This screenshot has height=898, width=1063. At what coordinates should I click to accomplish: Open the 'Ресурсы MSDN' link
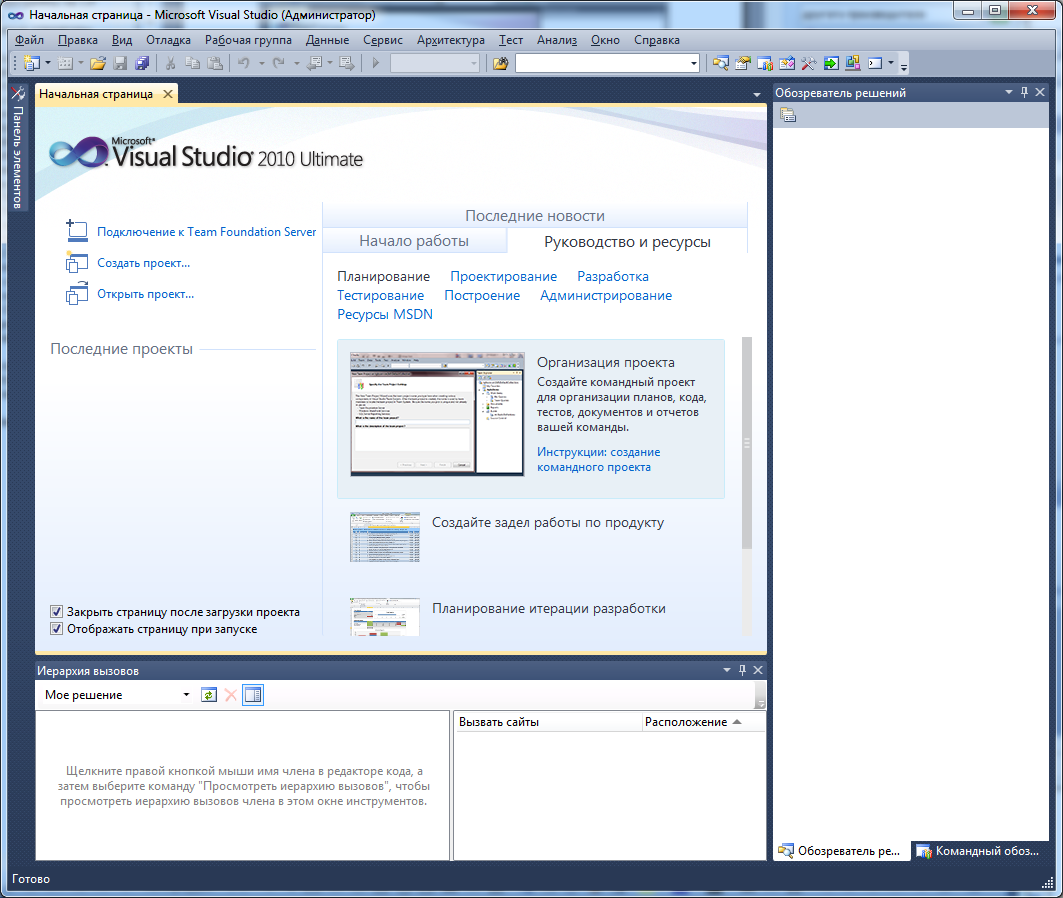[385, 314]
